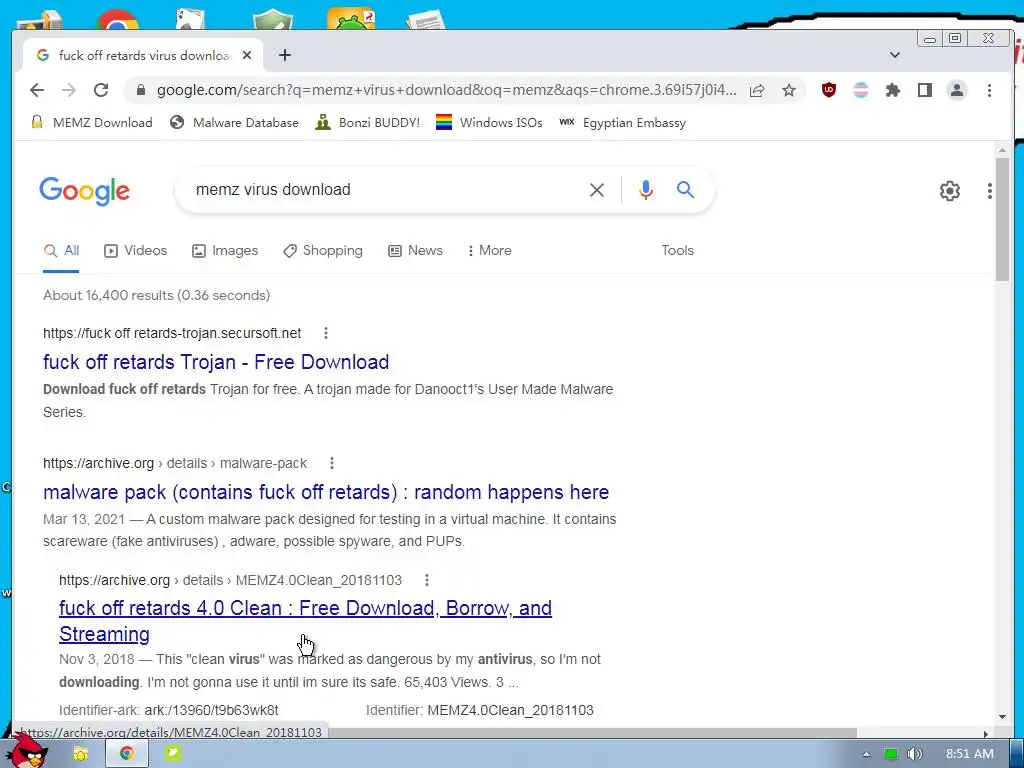Open Egyptian Embassy bookmark
Image resolution: width=1024 pixels, height=768 pixels.
tap(623, 123)
